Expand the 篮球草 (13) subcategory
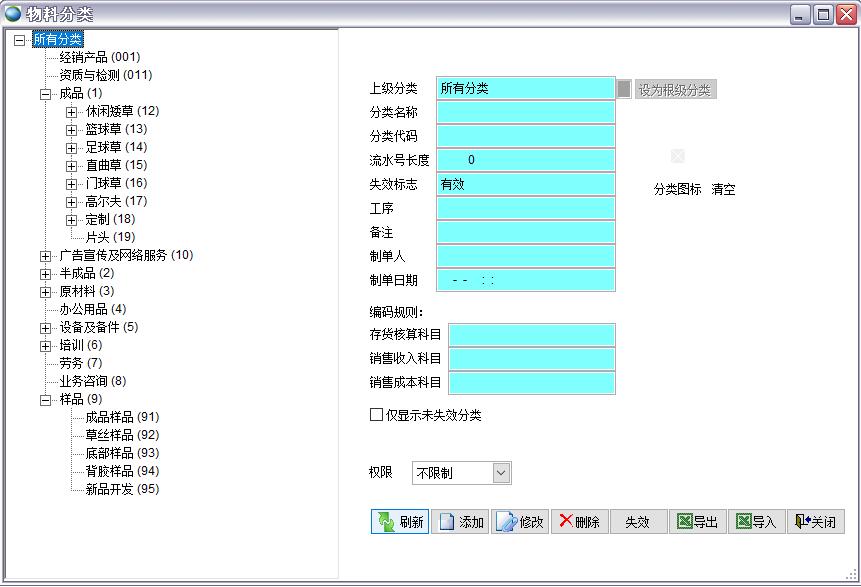 click(x=71, y=130)
